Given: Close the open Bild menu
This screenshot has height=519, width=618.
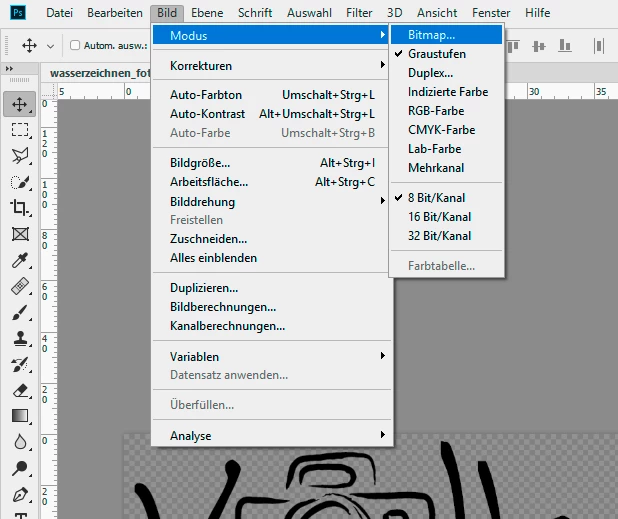Looking at the screenshot, I should (x=167, y=13).
